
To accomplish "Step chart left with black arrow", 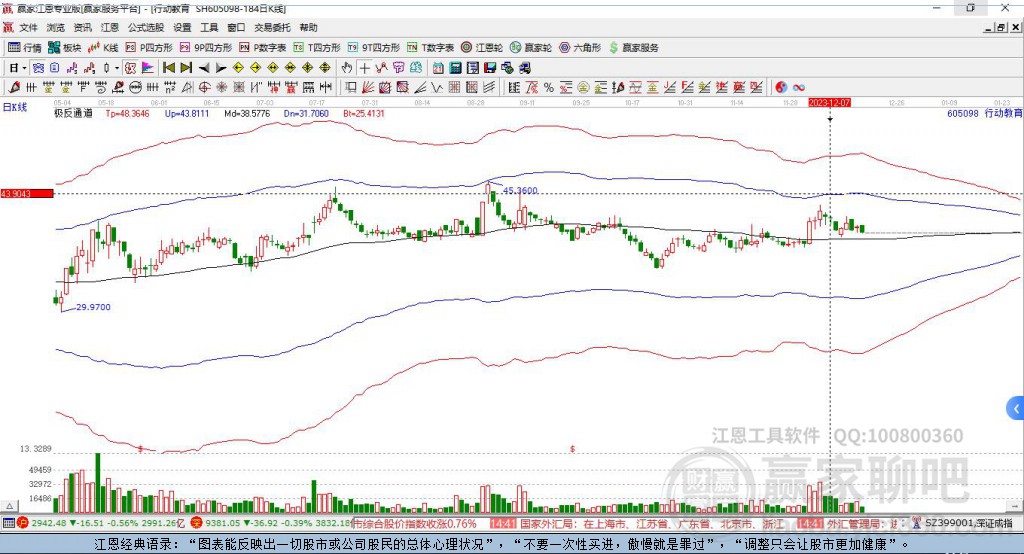I will point(204,68).
